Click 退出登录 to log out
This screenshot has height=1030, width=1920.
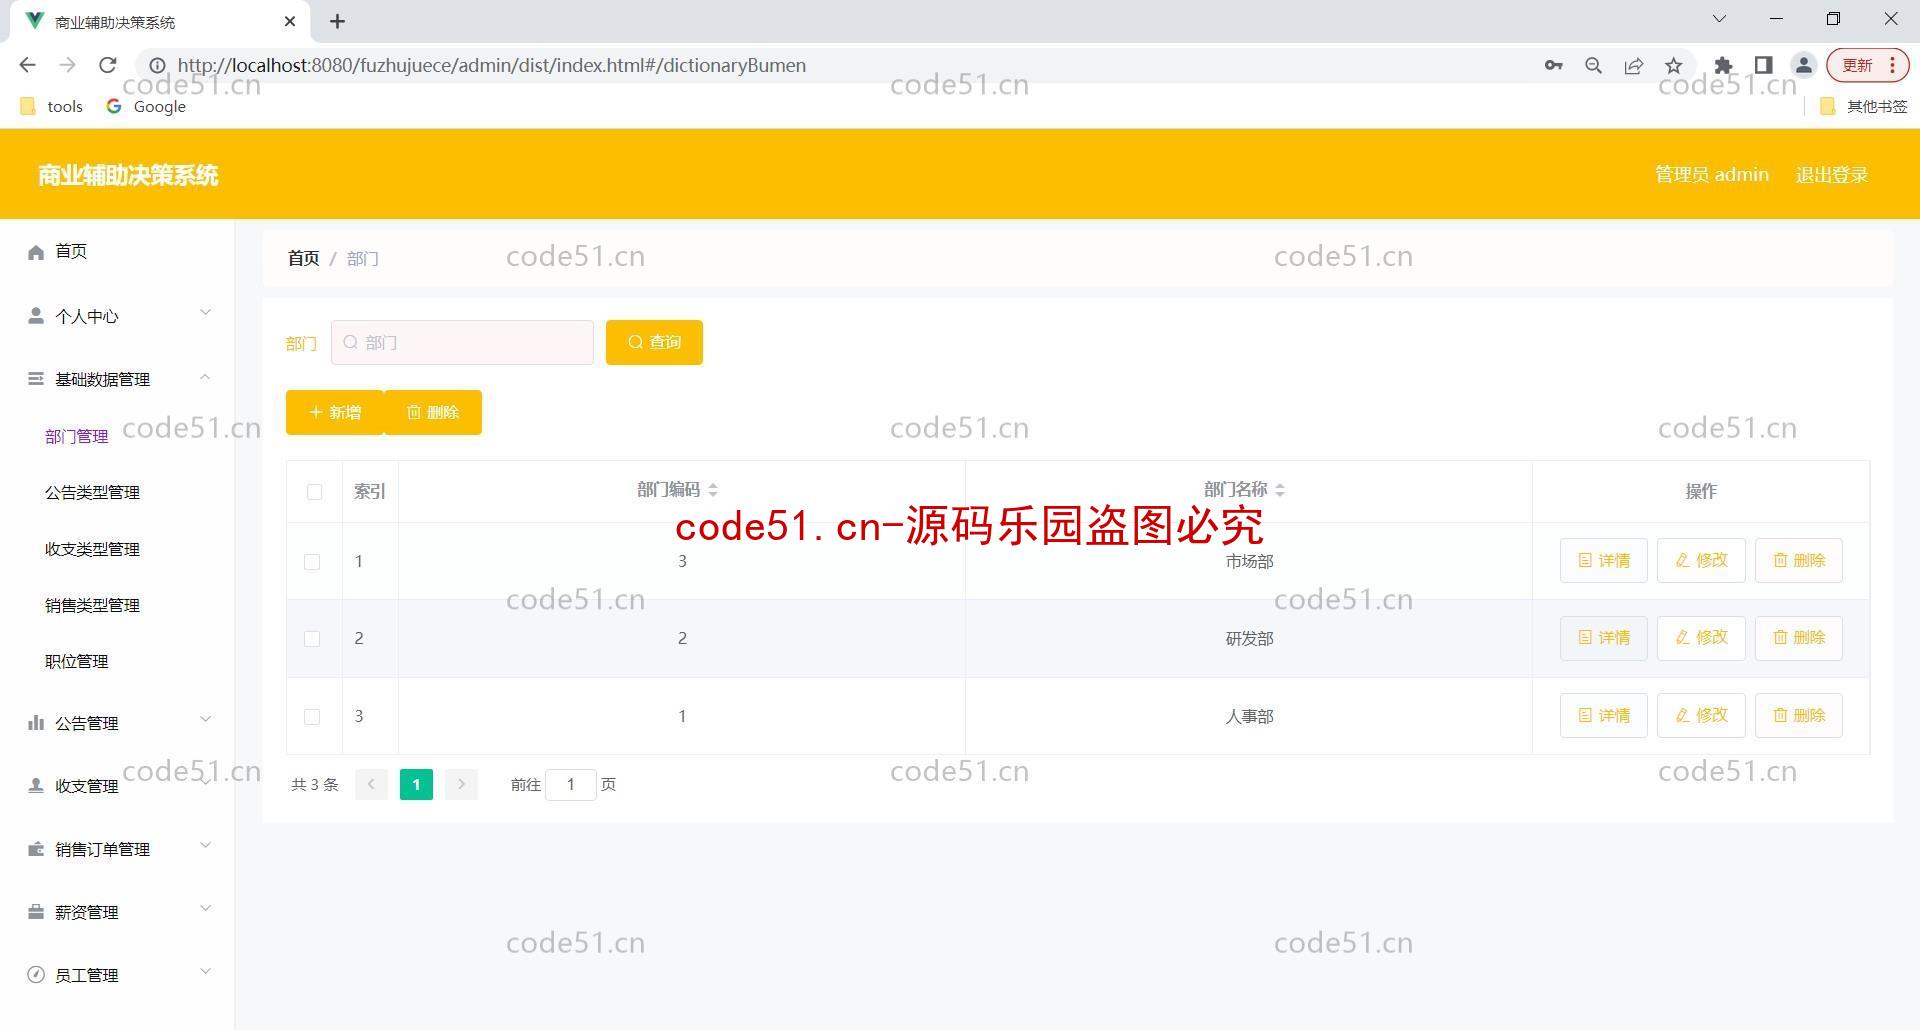point(1832,175)
